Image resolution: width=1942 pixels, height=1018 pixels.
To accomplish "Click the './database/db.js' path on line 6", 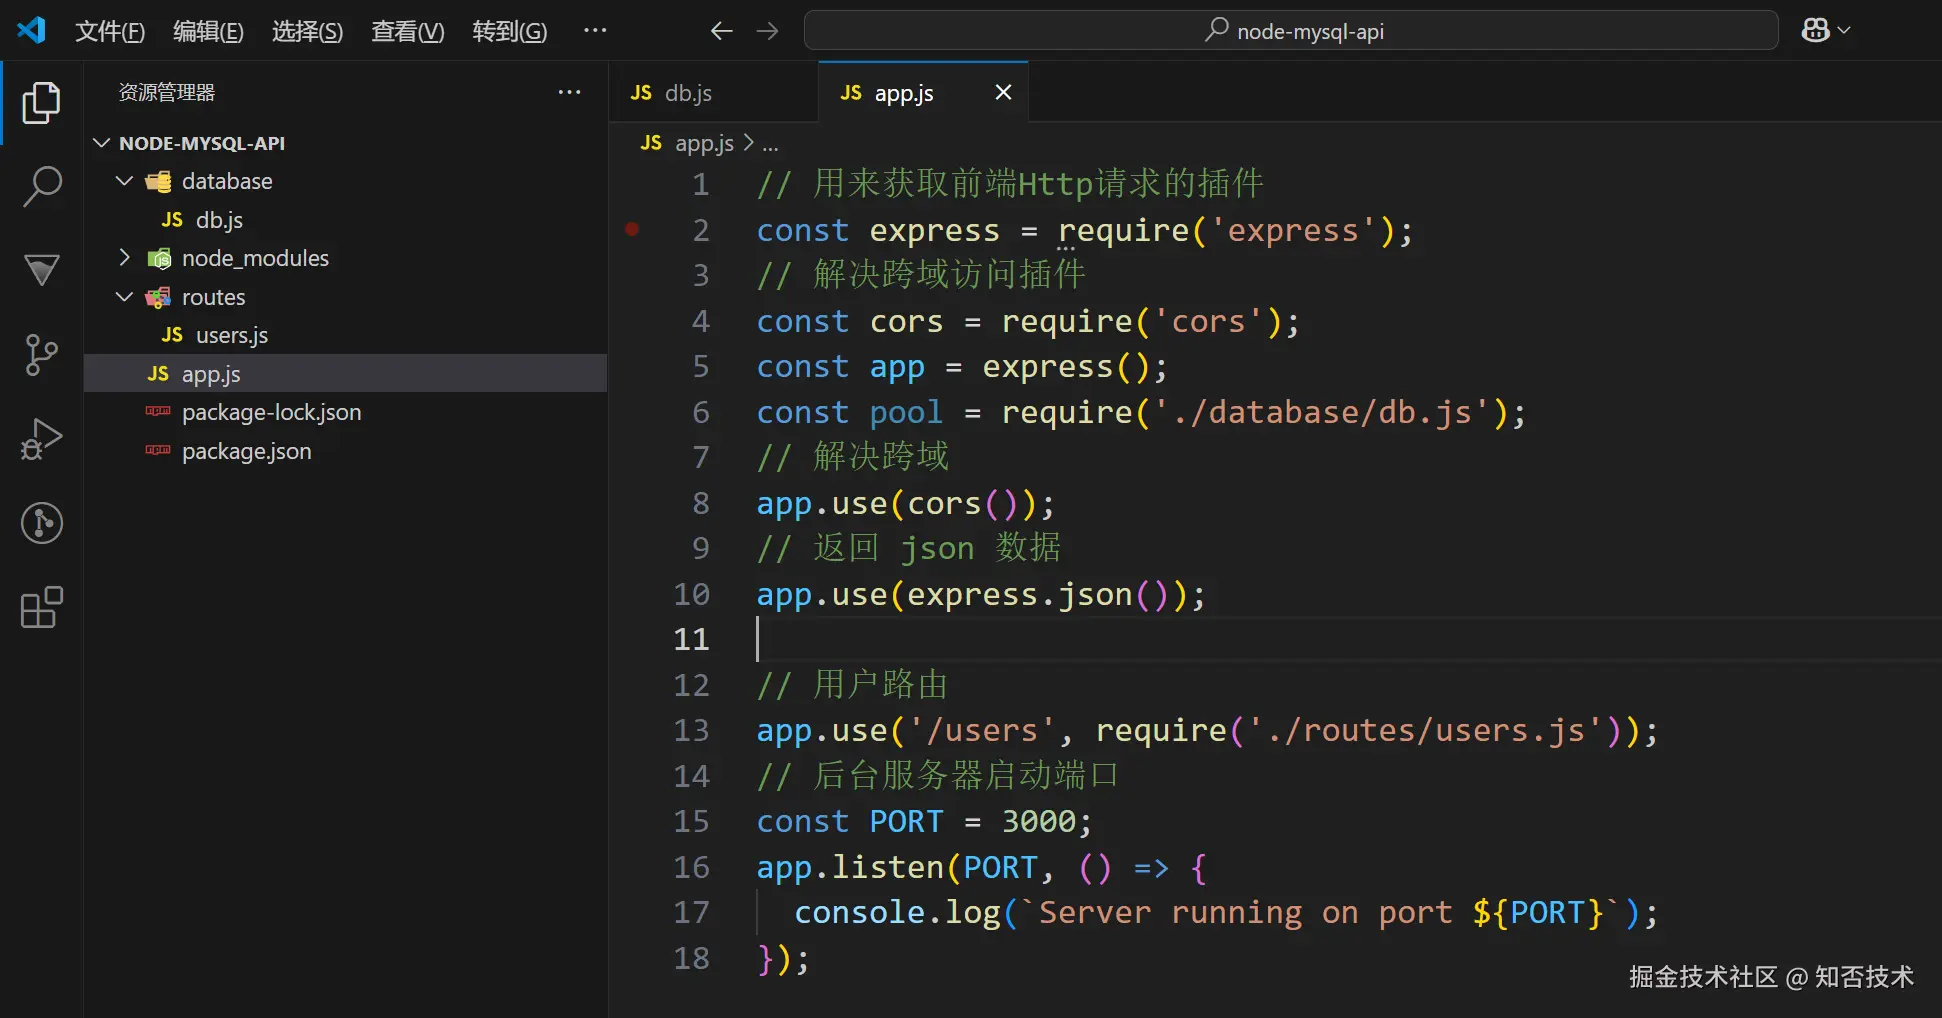I will point(1321,413).
